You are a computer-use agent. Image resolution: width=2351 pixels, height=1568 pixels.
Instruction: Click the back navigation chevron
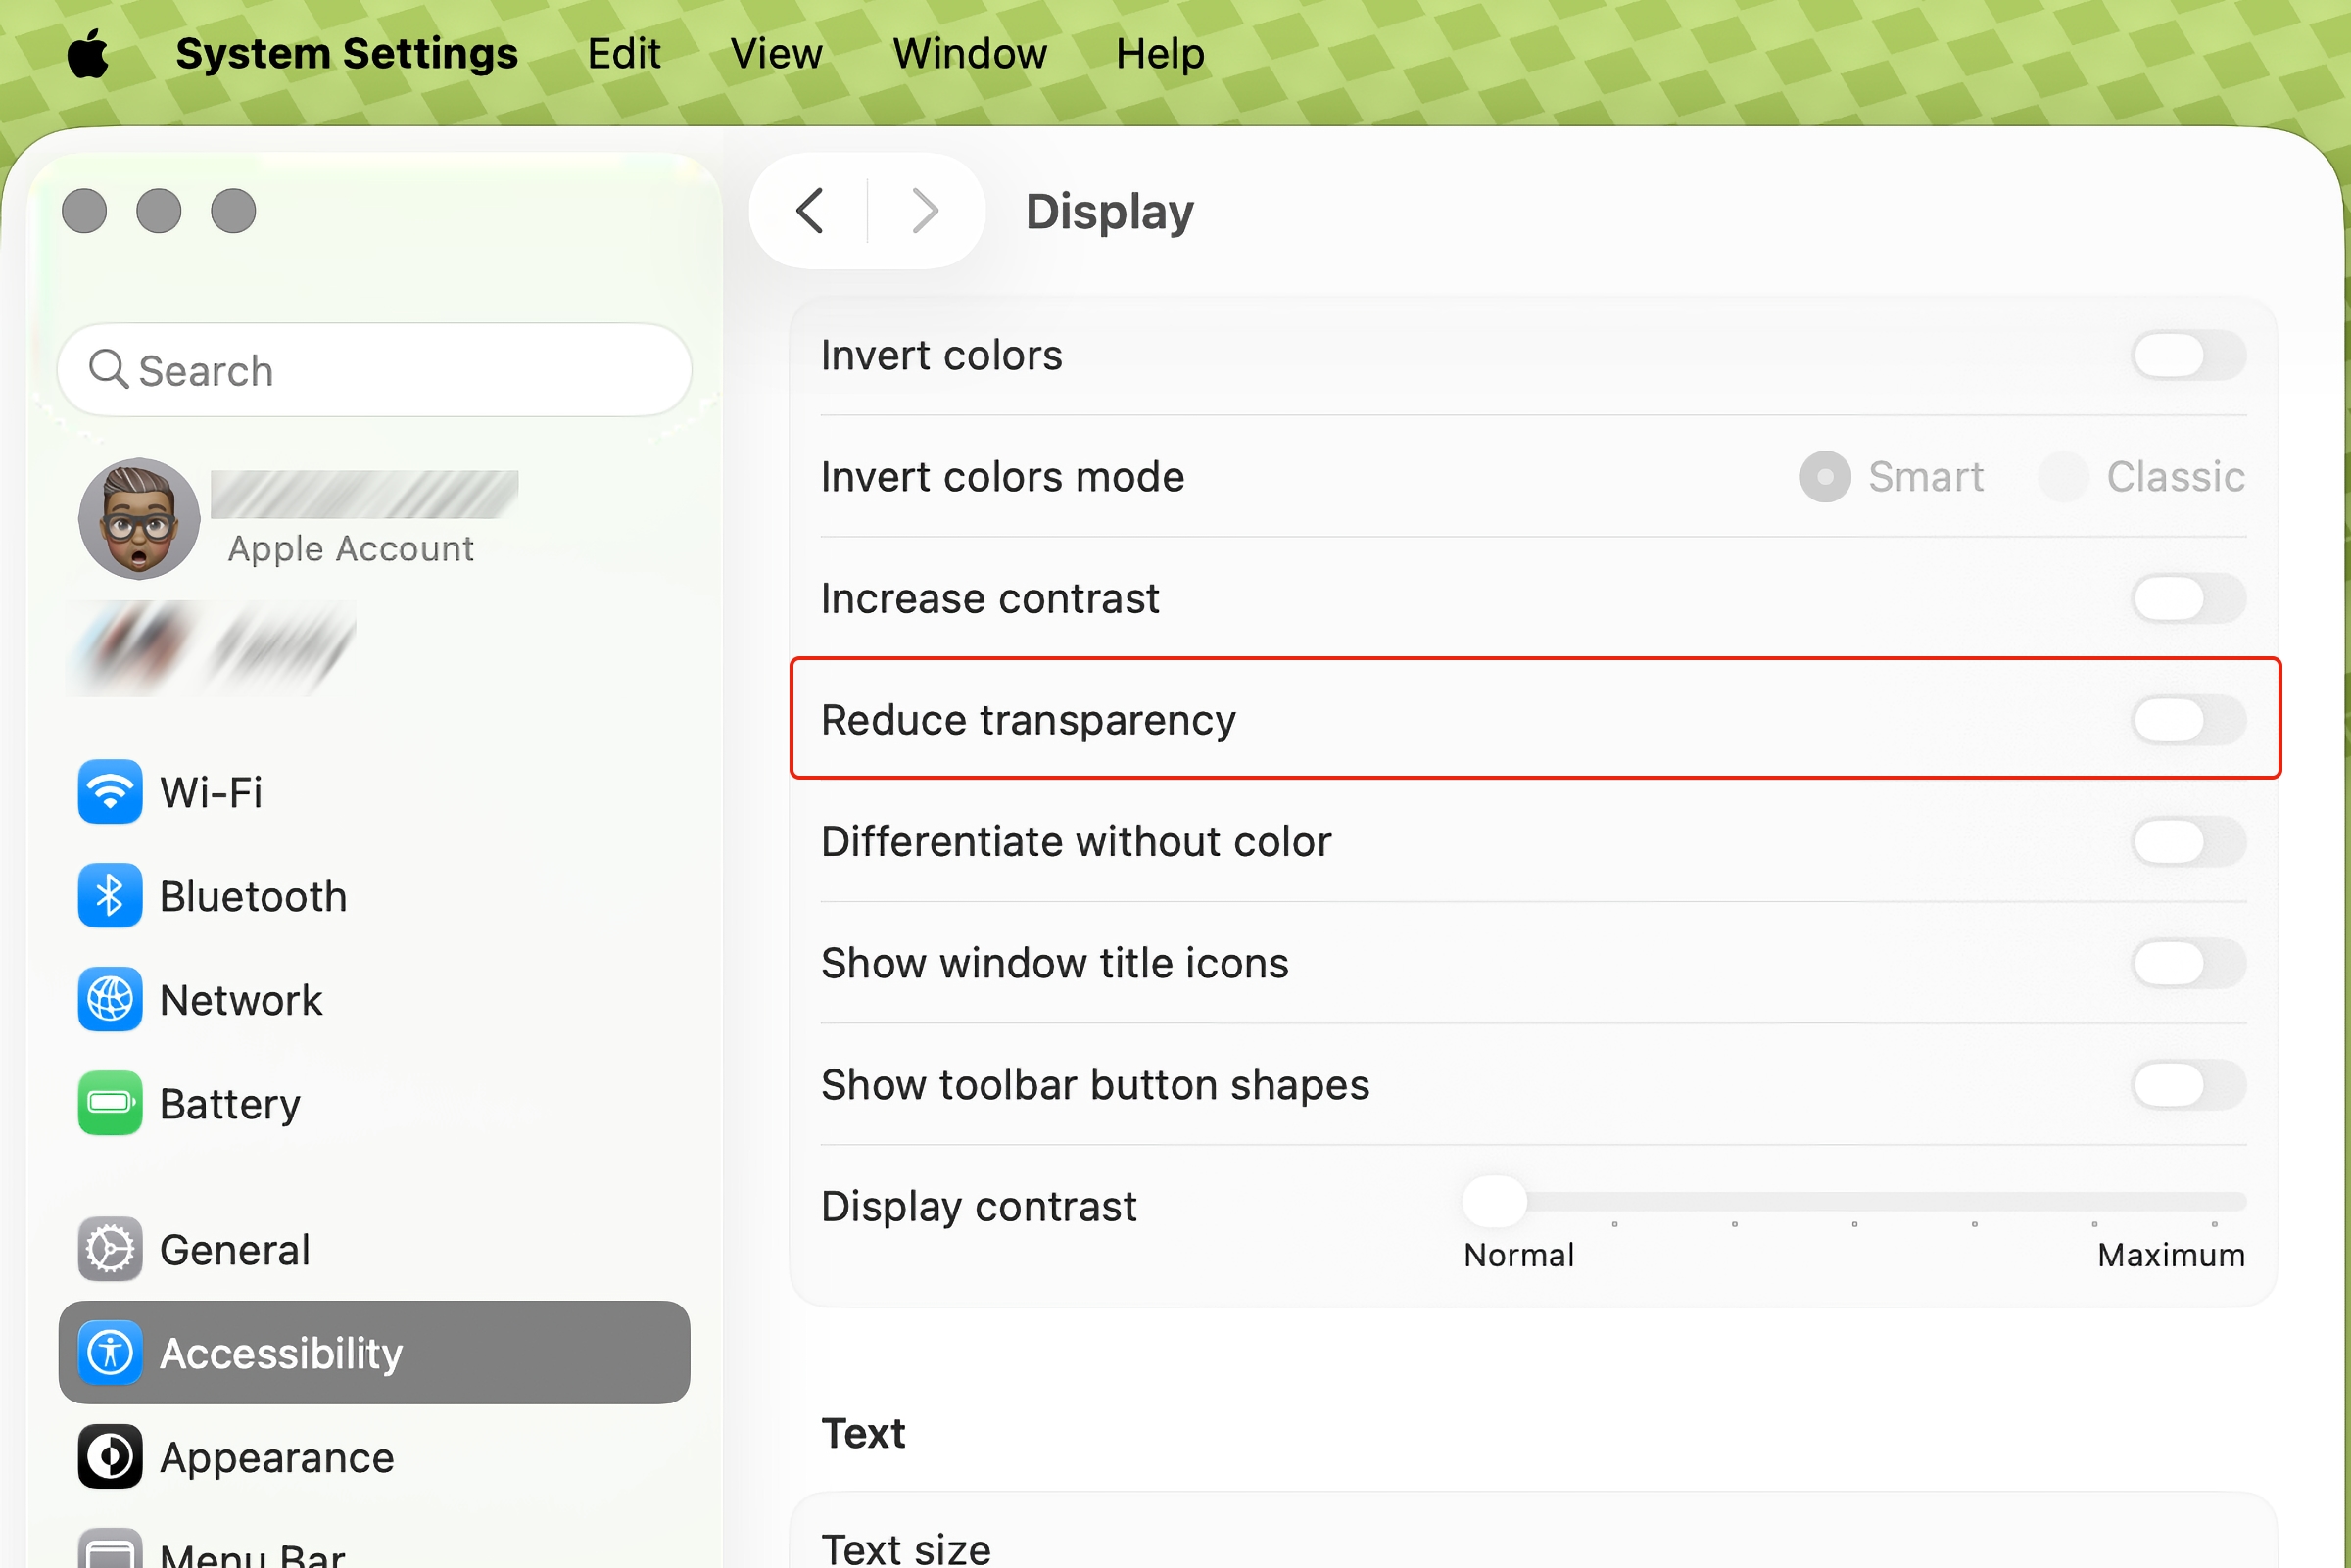[x=810, y=211]
